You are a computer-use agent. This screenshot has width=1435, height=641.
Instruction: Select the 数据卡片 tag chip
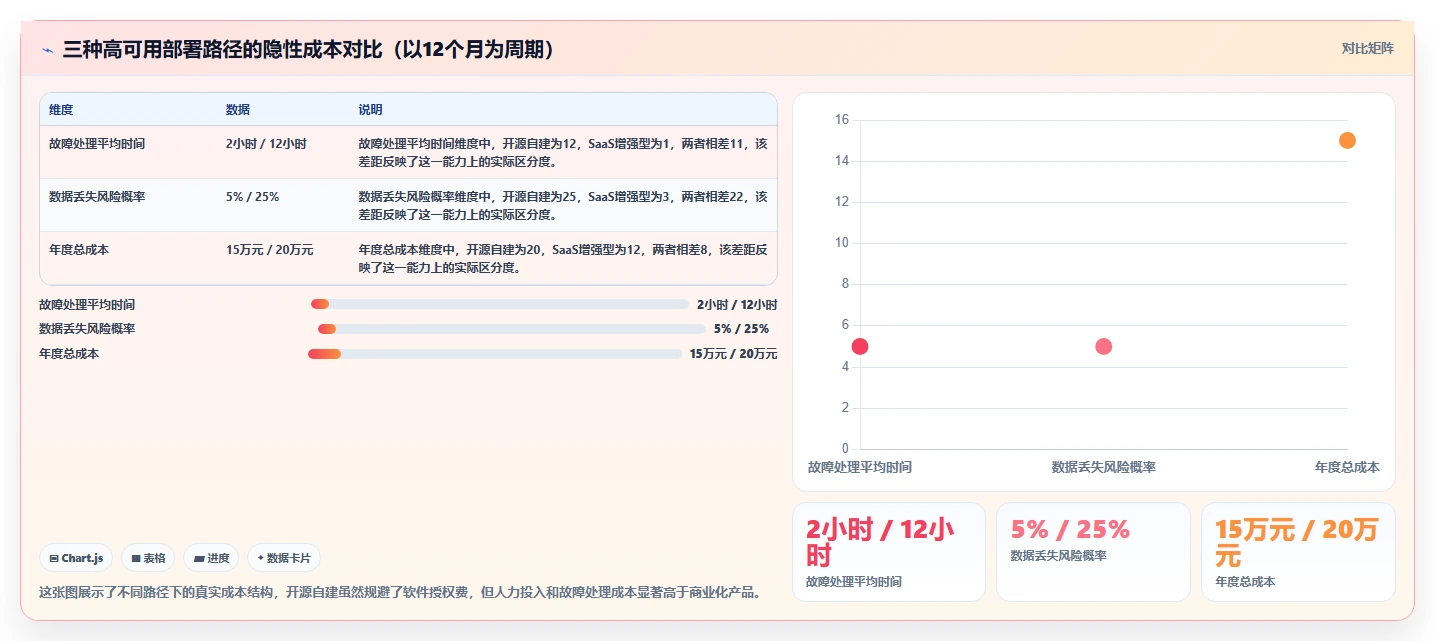point(284,558)
